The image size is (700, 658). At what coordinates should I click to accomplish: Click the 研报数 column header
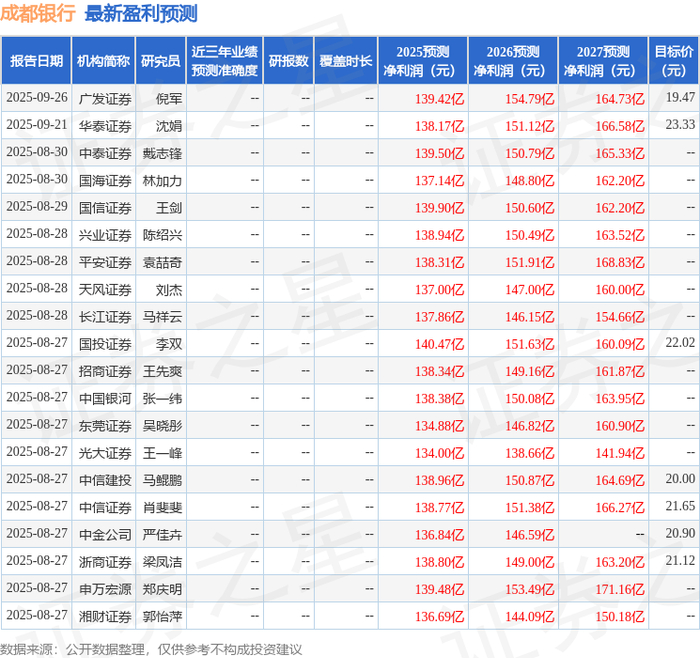[288, 61]
